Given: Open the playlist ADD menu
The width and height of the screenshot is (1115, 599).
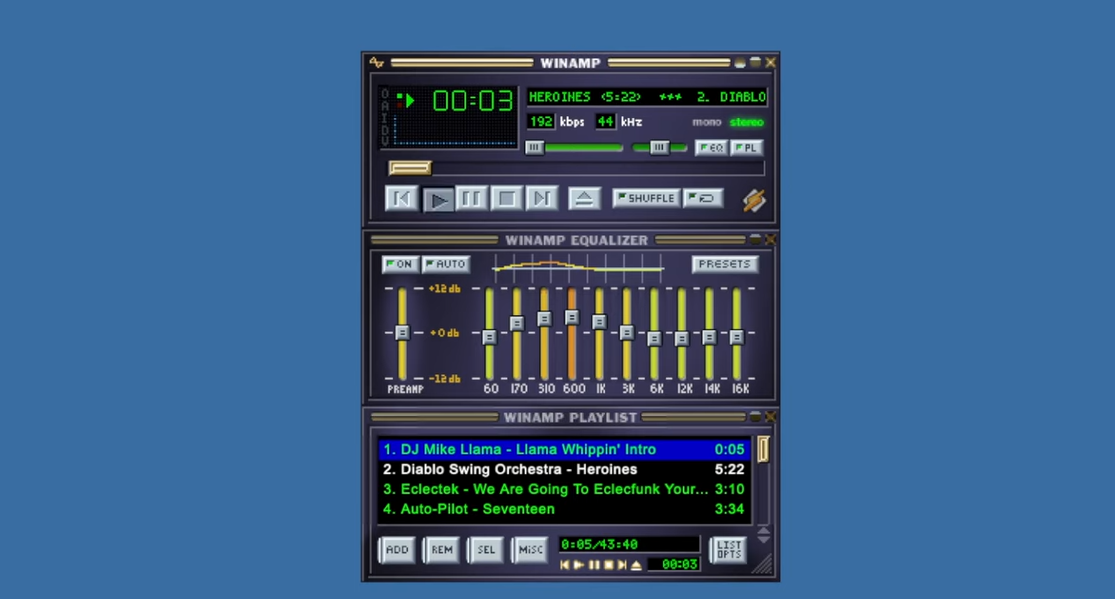Looking at the screenshot, I should [397, 550].
